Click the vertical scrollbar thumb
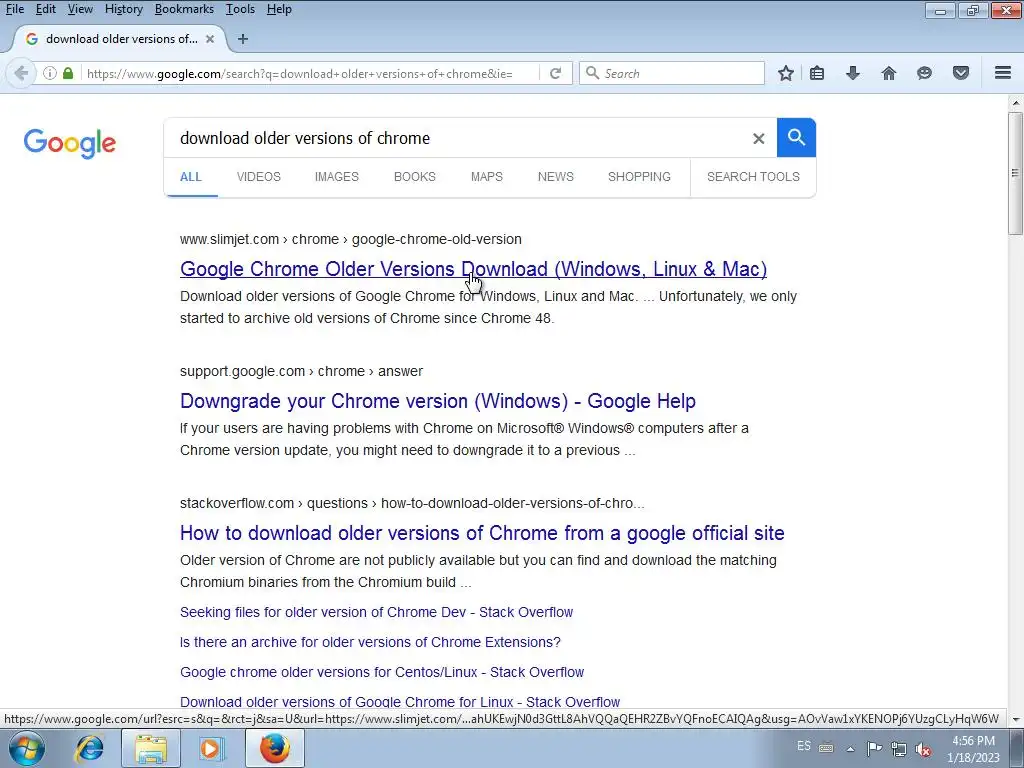The image size is (1024, 768). pyautogui.click(x=1016, y=173)
